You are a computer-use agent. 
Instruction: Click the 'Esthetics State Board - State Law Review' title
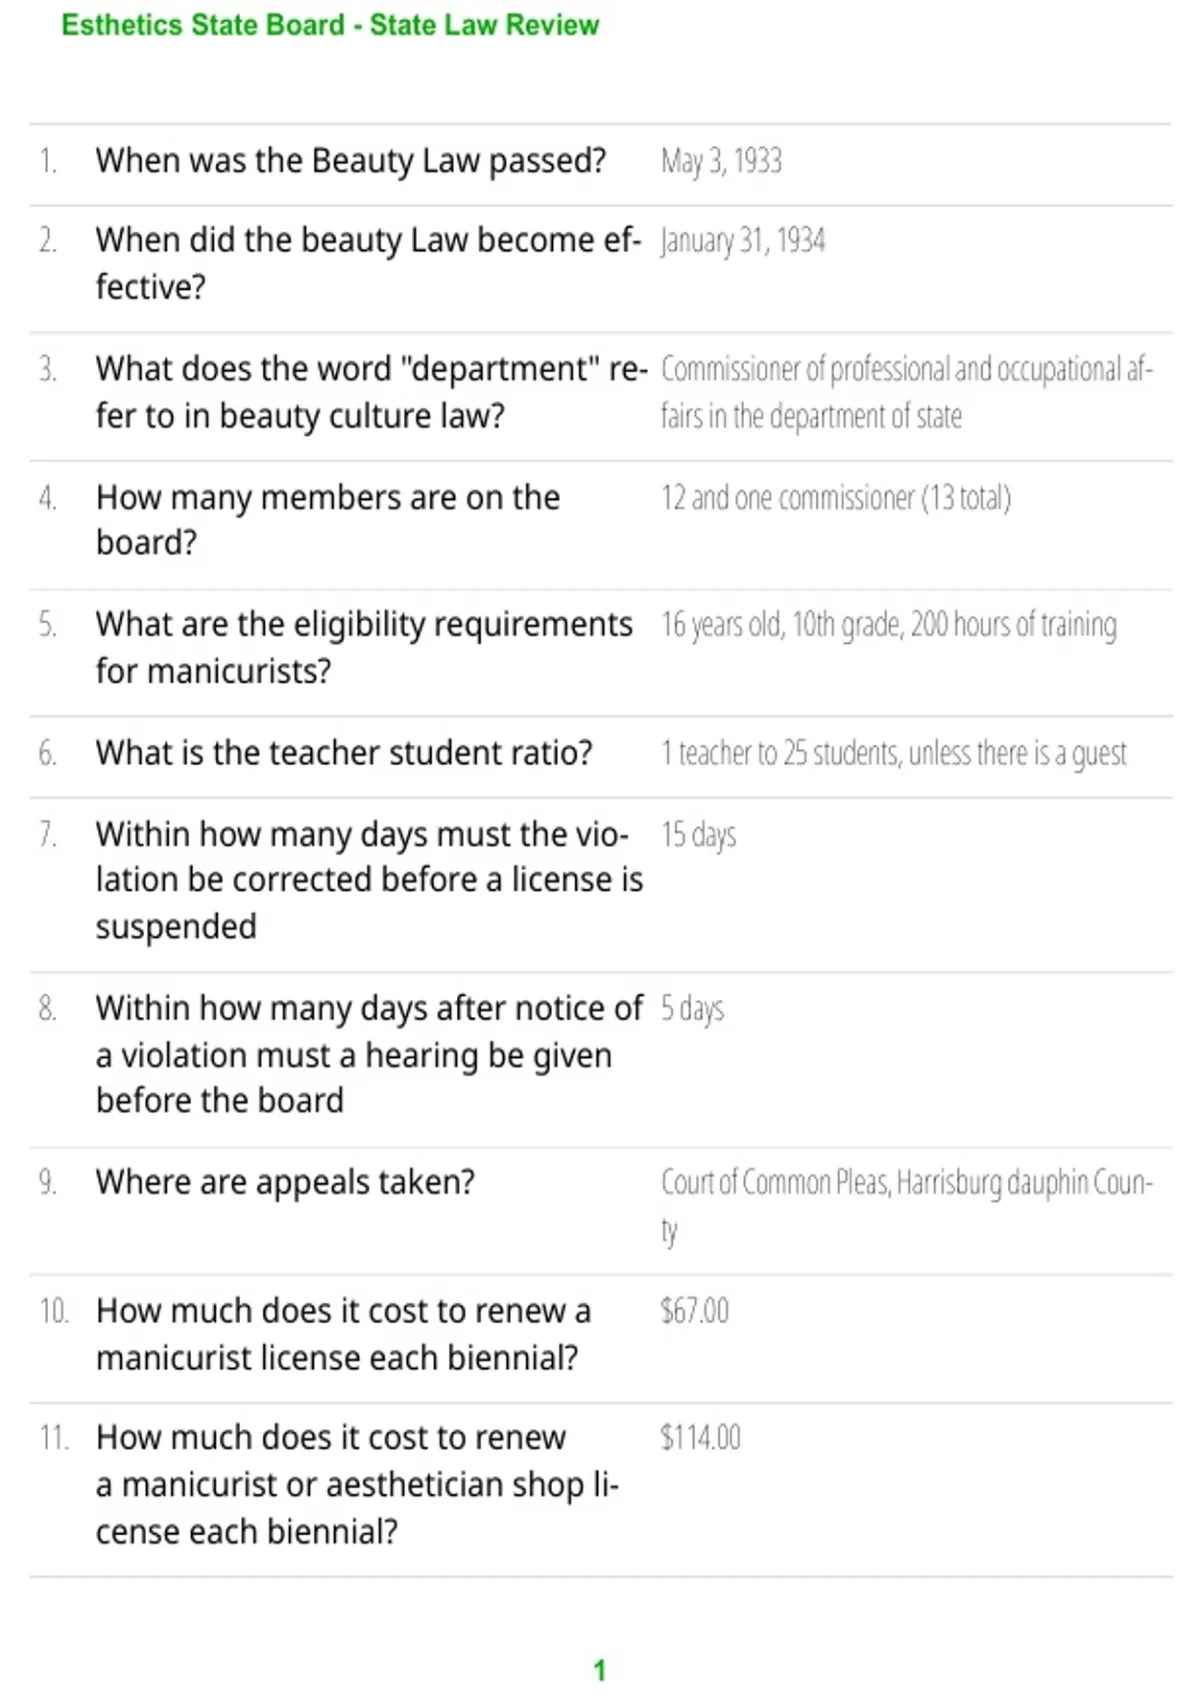[x=330, y=24]
